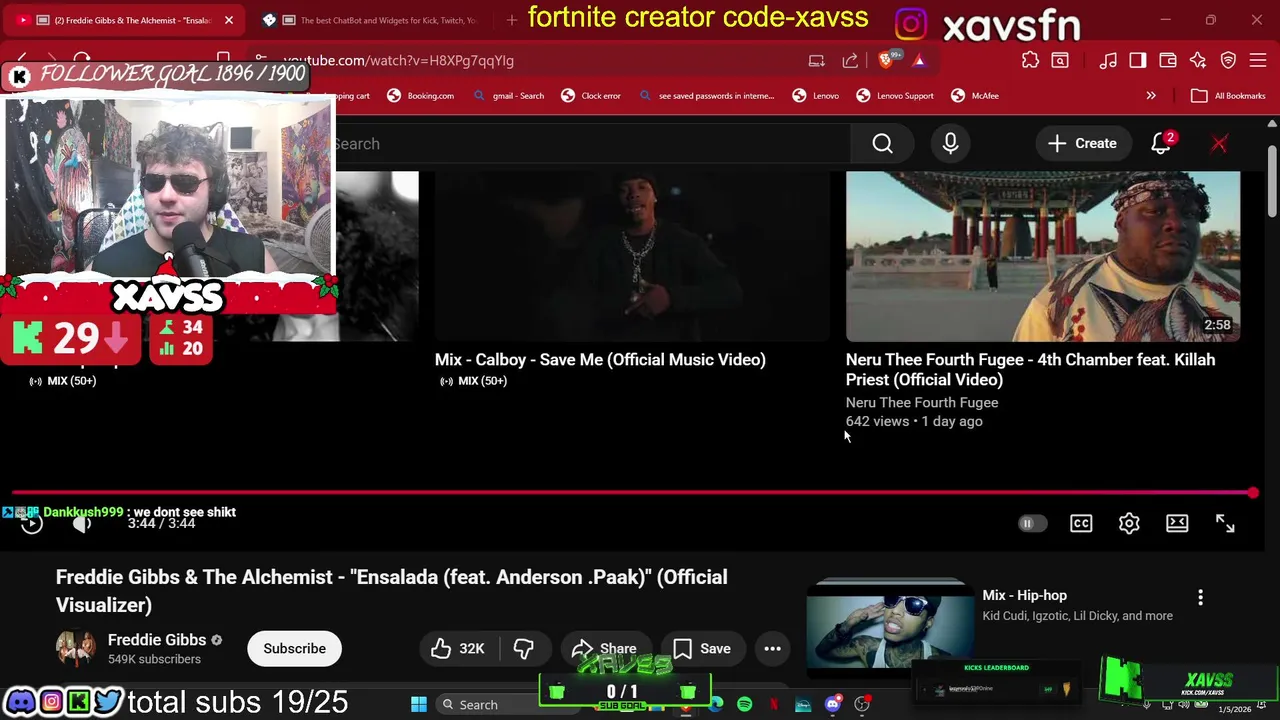Dislike the video with thumbs down
Image resolution: width=1280 pixels, height=720 pixels.
523,648
